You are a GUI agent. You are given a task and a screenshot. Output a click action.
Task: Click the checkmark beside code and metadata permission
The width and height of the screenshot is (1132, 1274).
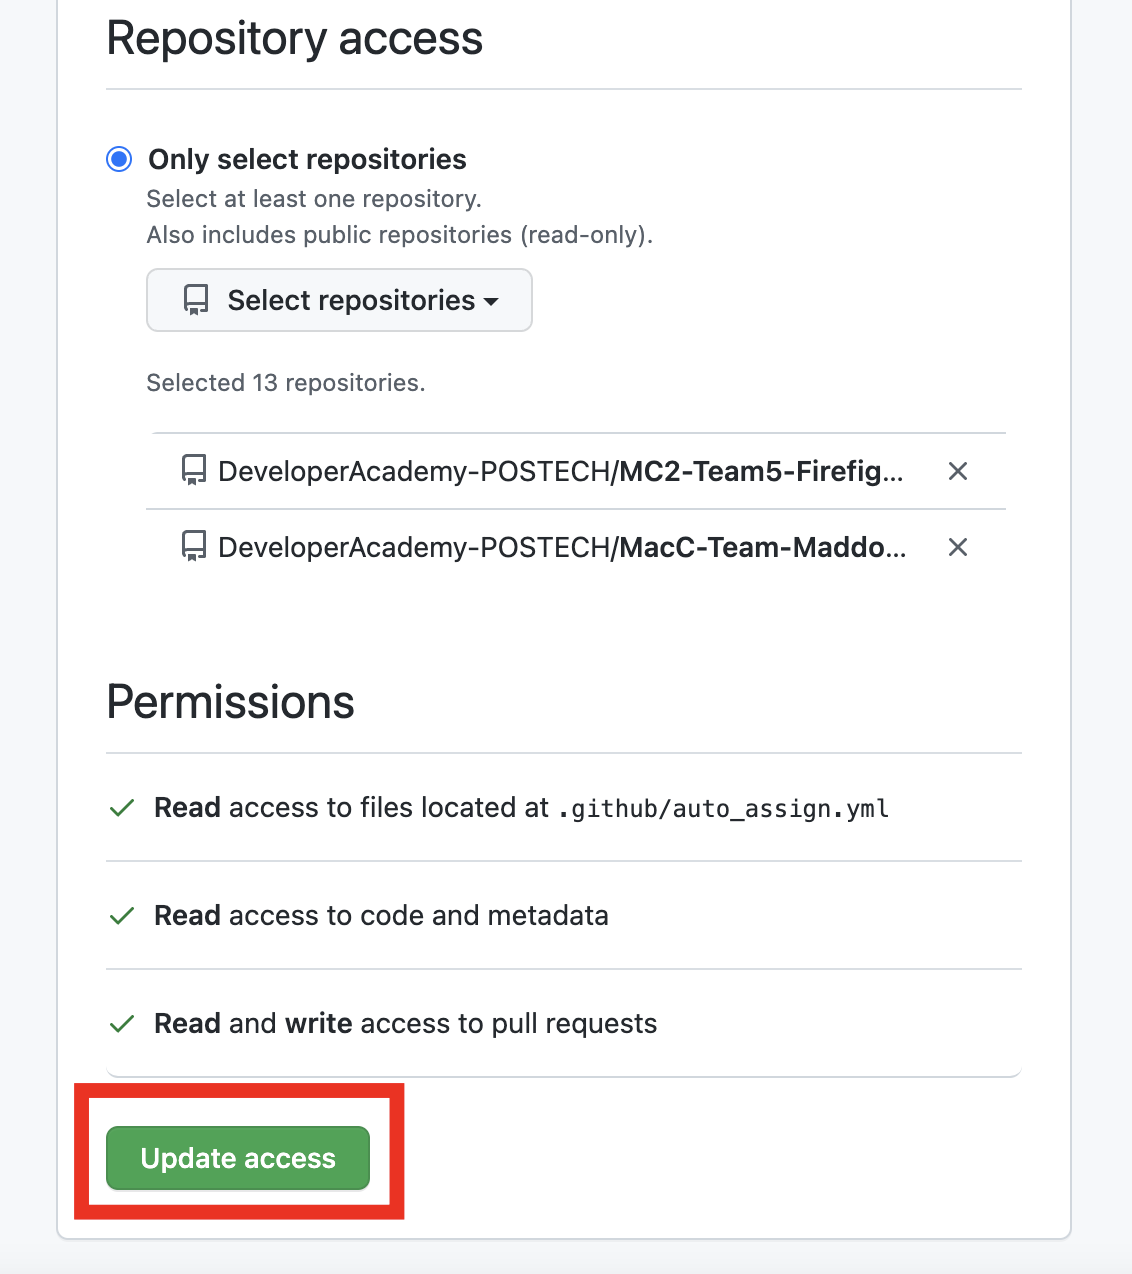tap(122, 916)
